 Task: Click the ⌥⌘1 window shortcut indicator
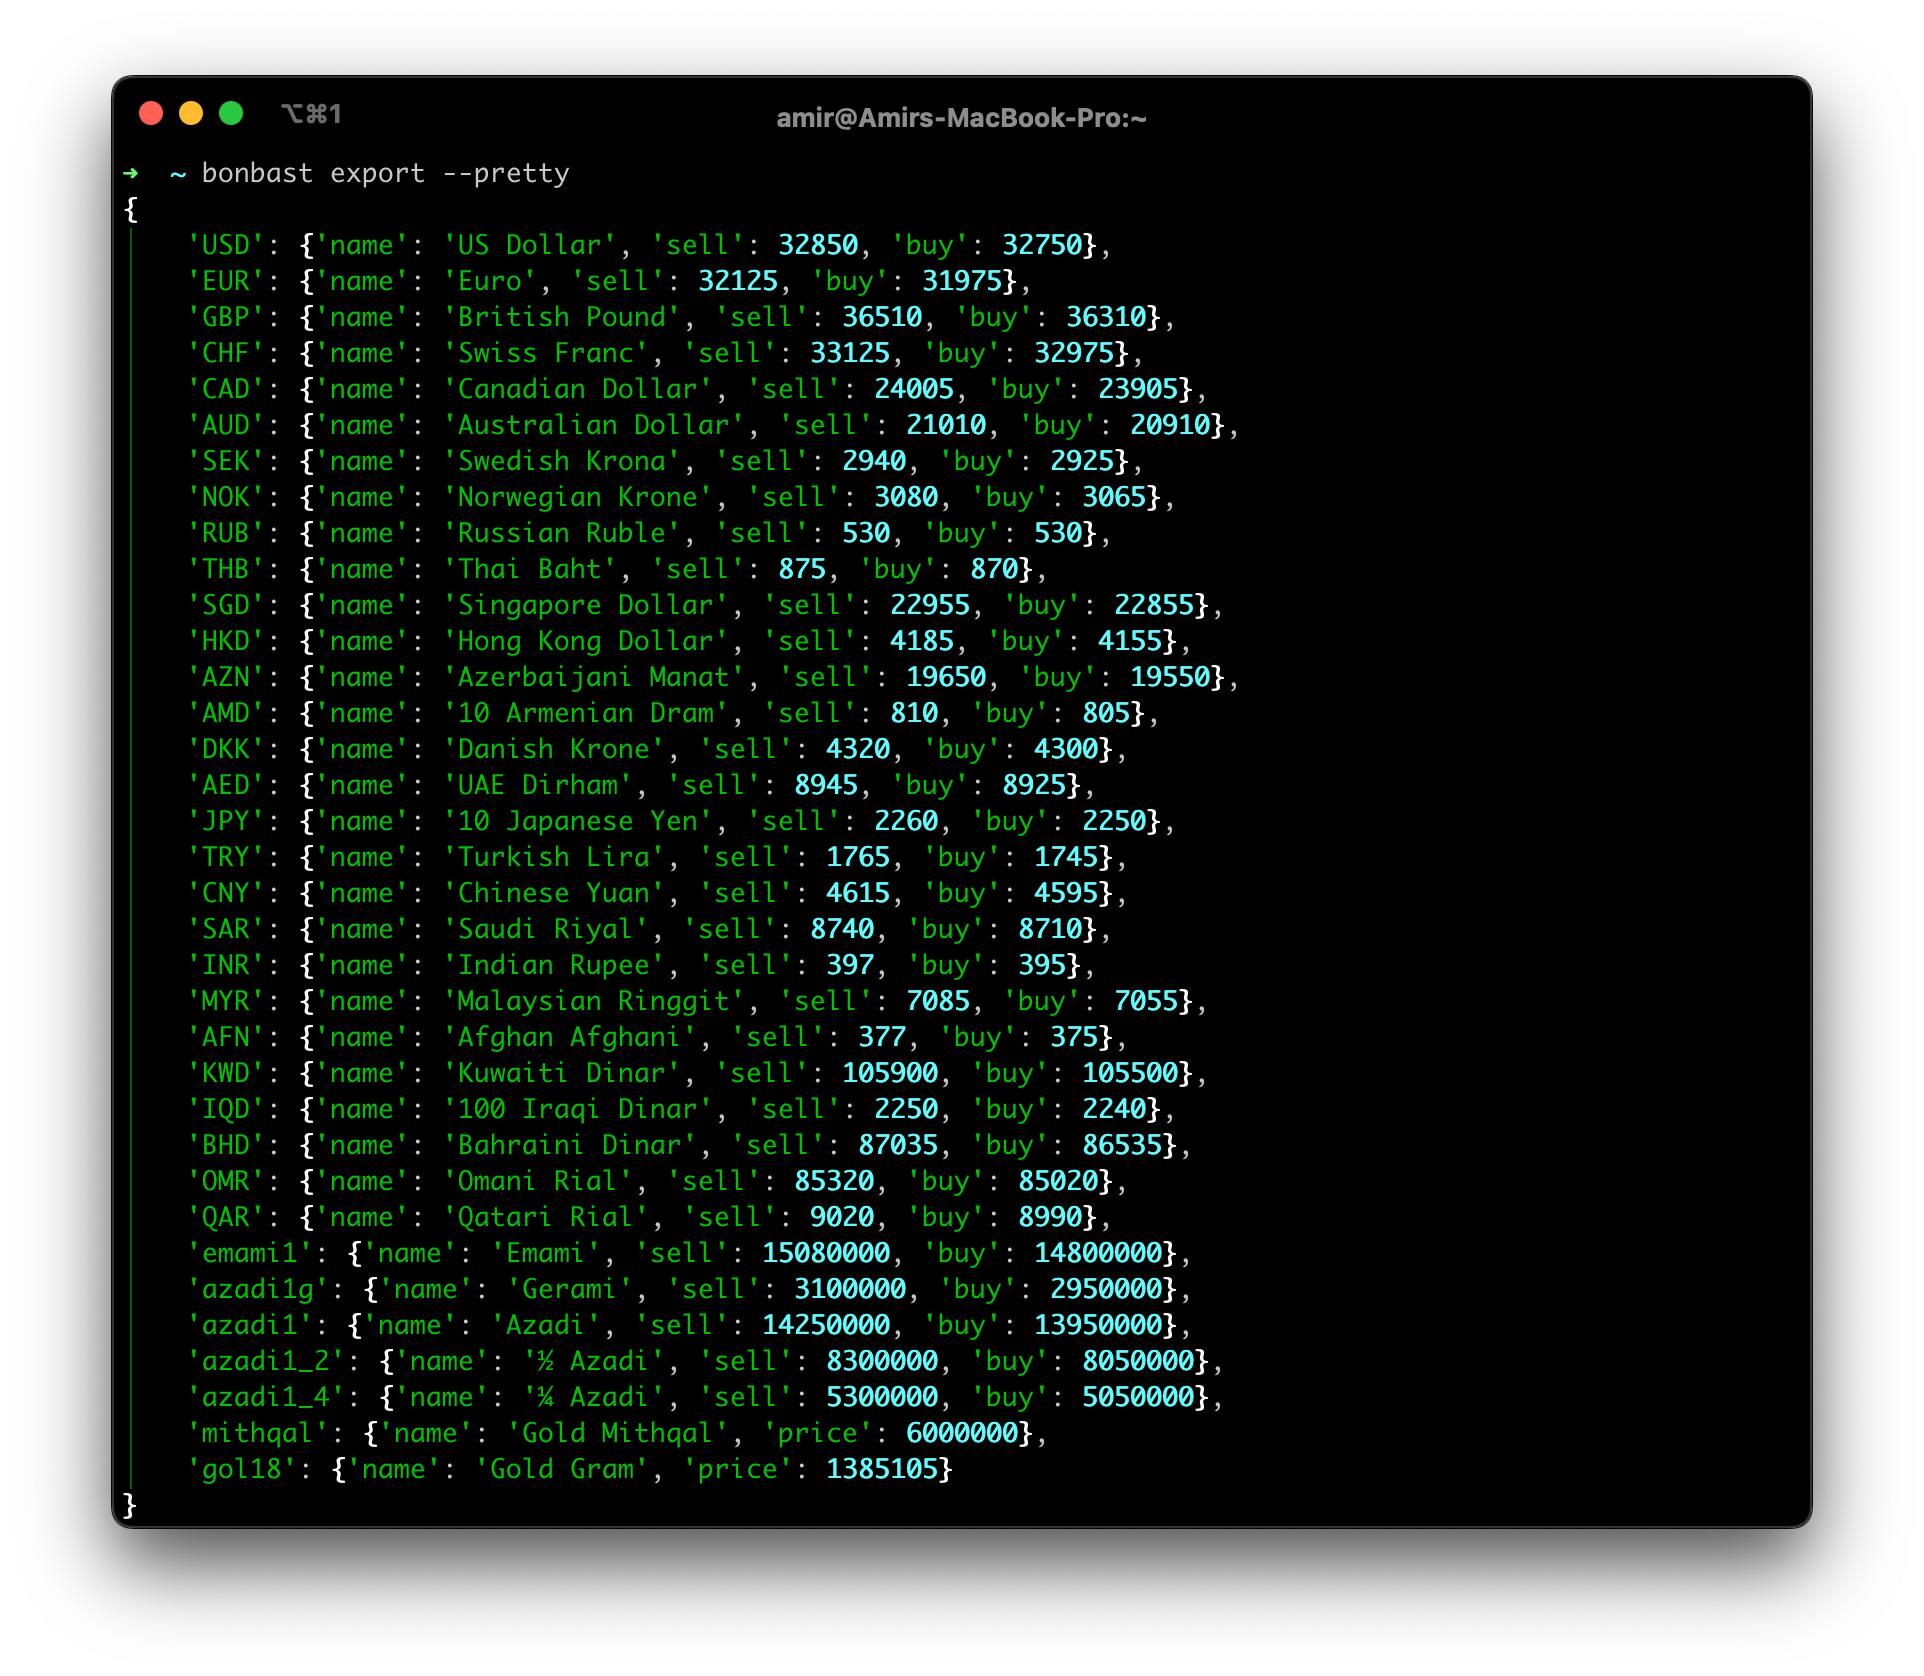311,114
